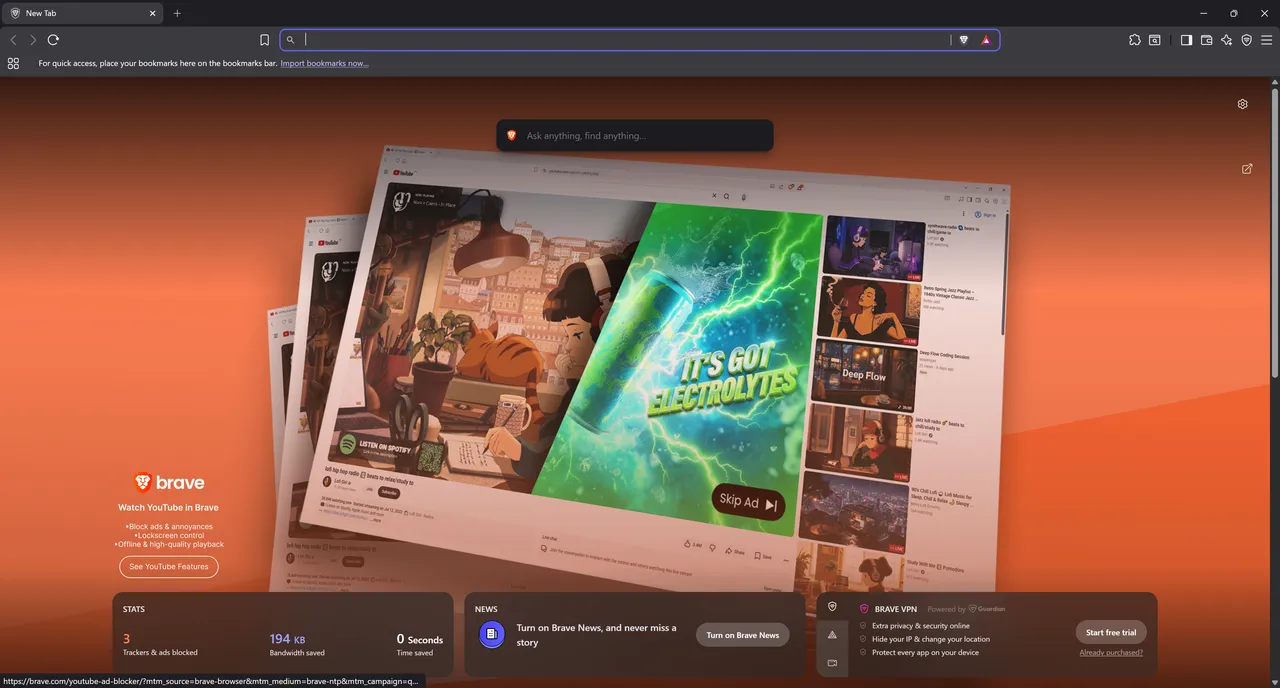The image size is (1280, 688).
Task: Click the search magnifier in the address bar
Action: pos(291,40)
